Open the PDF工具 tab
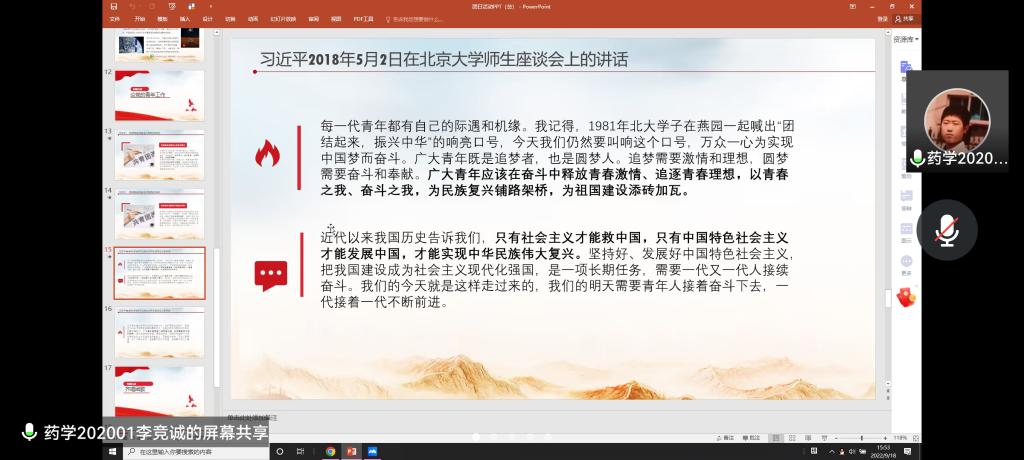Screen dimensions: 1024x460 (362, 19)
